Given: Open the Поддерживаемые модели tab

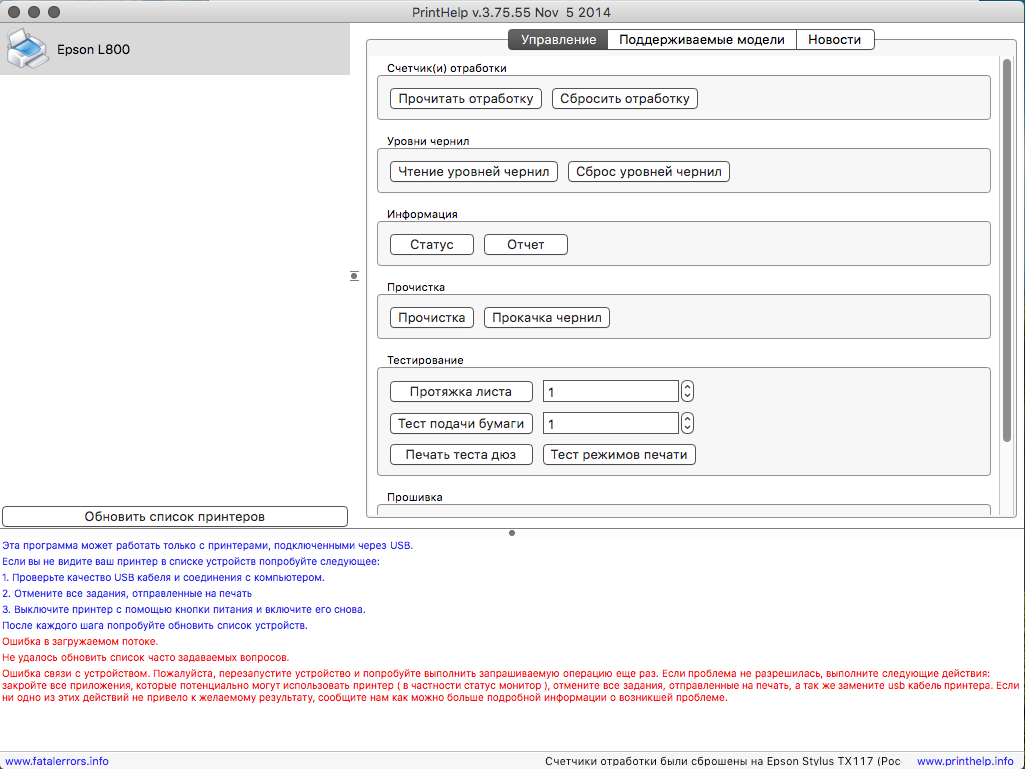Looking at the screenshot, I should [x=701, y=40].
